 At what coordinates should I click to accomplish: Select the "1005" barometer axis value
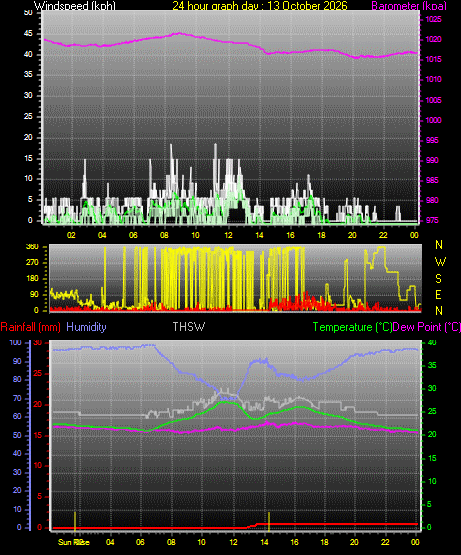(x=433, y=100)
